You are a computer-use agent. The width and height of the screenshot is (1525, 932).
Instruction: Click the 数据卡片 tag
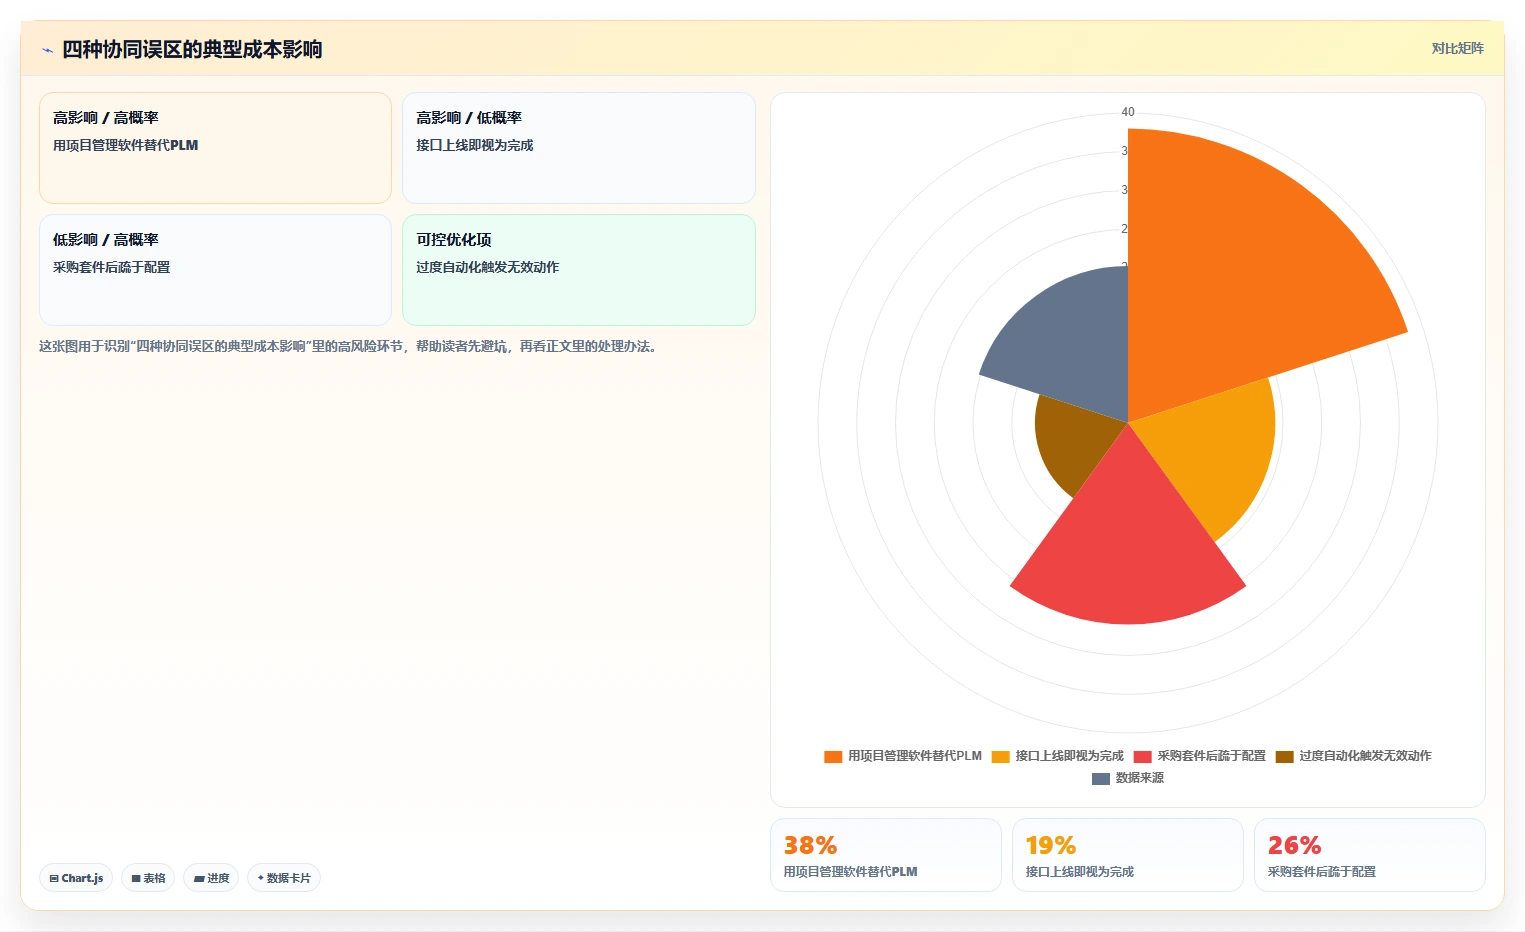(284, 878)
